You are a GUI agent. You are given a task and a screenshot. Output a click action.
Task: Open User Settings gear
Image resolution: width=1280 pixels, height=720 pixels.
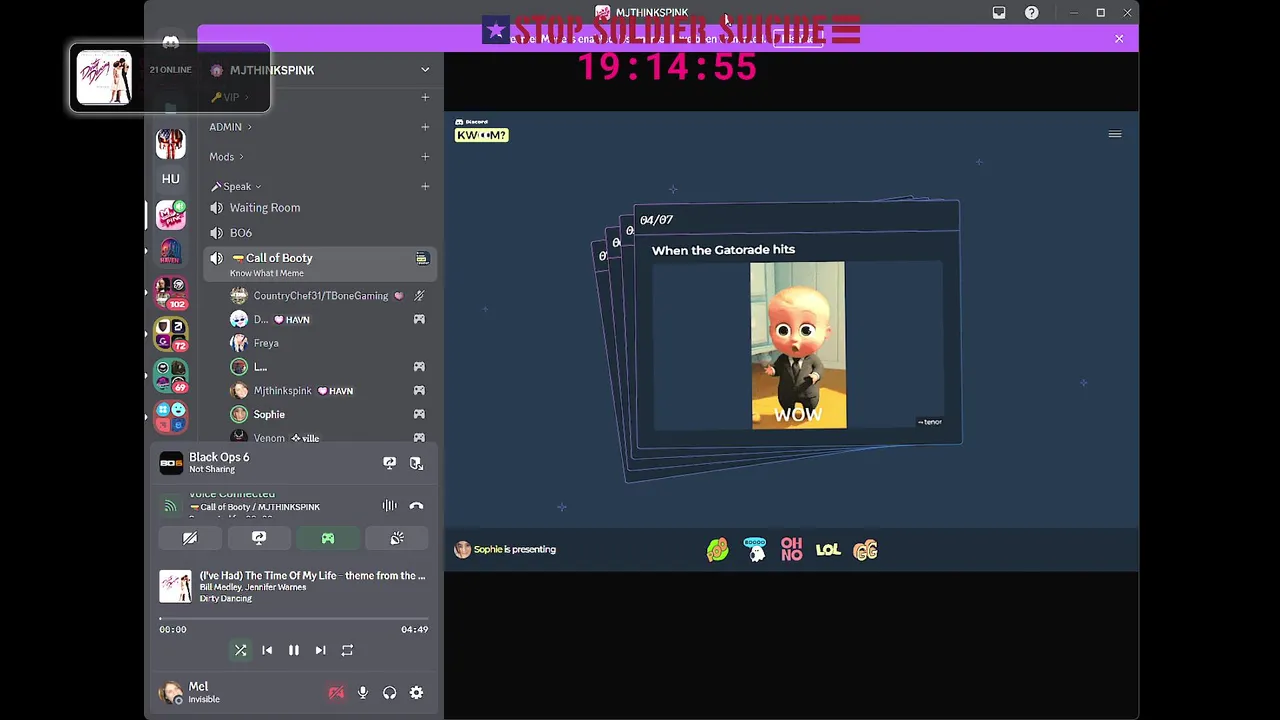click(416, 692)
